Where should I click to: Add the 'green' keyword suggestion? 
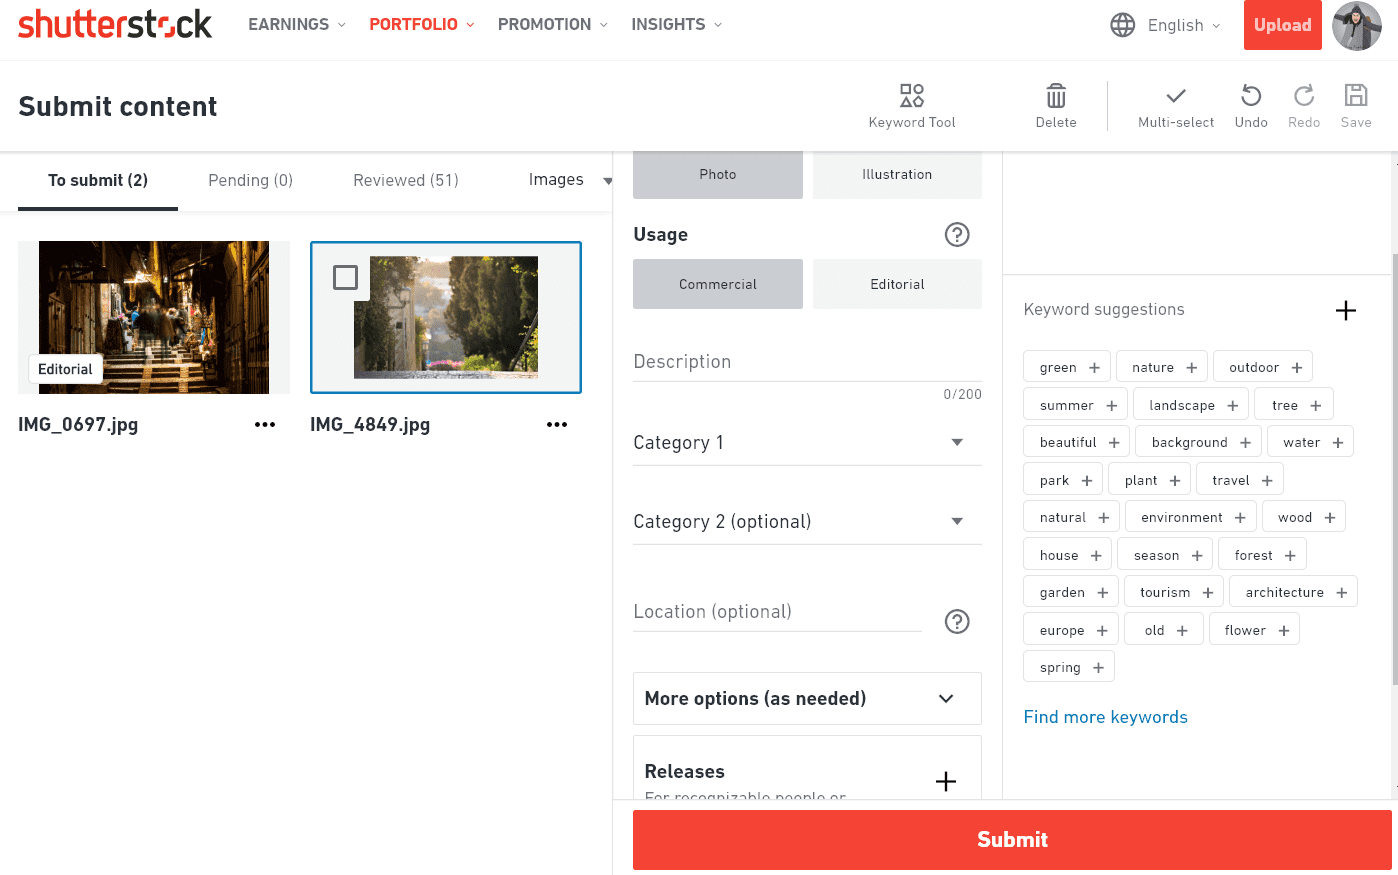coord(1067,367)
